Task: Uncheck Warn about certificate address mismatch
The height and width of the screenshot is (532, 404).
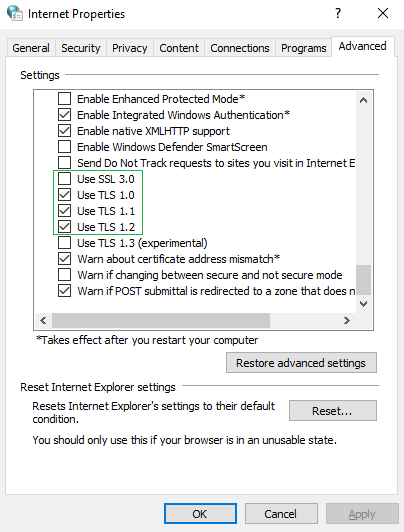Action: tap(64, 259)
